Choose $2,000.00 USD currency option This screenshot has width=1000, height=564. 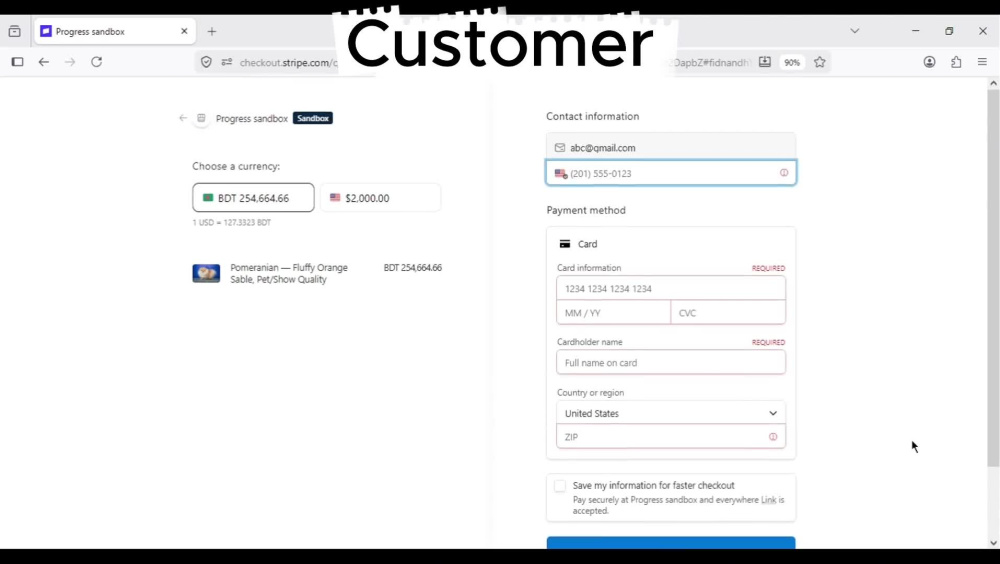[x=380, y=198]
